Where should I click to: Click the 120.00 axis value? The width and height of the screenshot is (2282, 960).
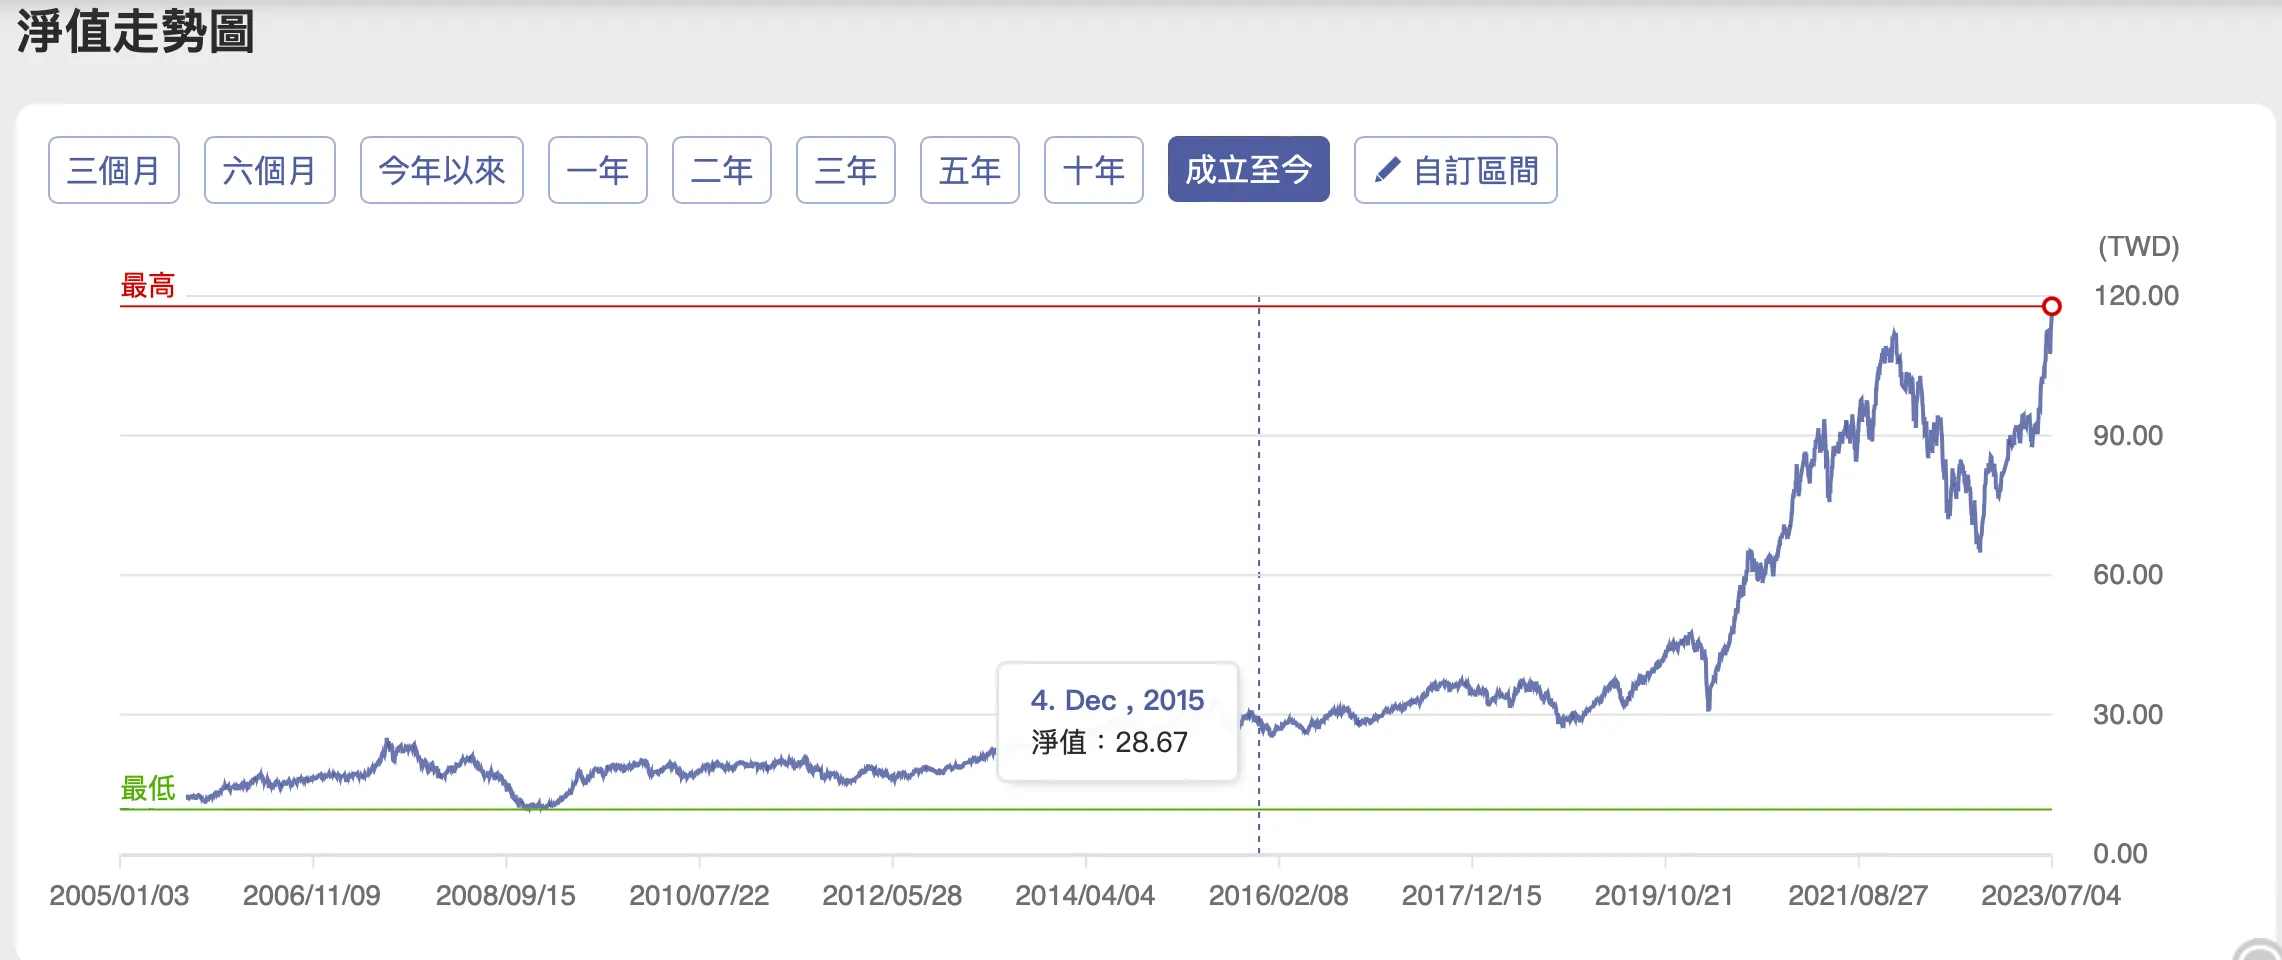pos(2136,296)
